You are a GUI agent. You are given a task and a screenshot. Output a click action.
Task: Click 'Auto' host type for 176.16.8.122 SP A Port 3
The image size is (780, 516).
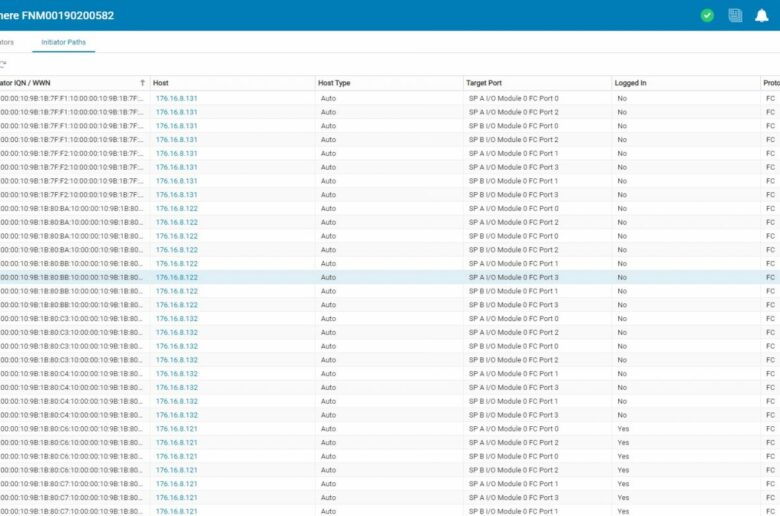pyautogui.click(x=328, y=278)
